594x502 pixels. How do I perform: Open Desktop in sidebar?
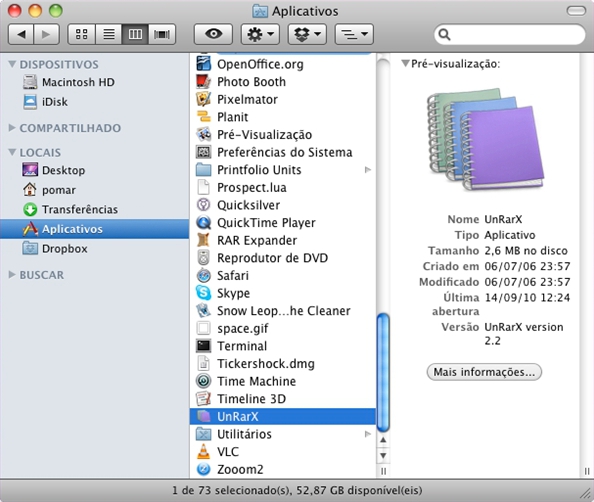(53, 170)
